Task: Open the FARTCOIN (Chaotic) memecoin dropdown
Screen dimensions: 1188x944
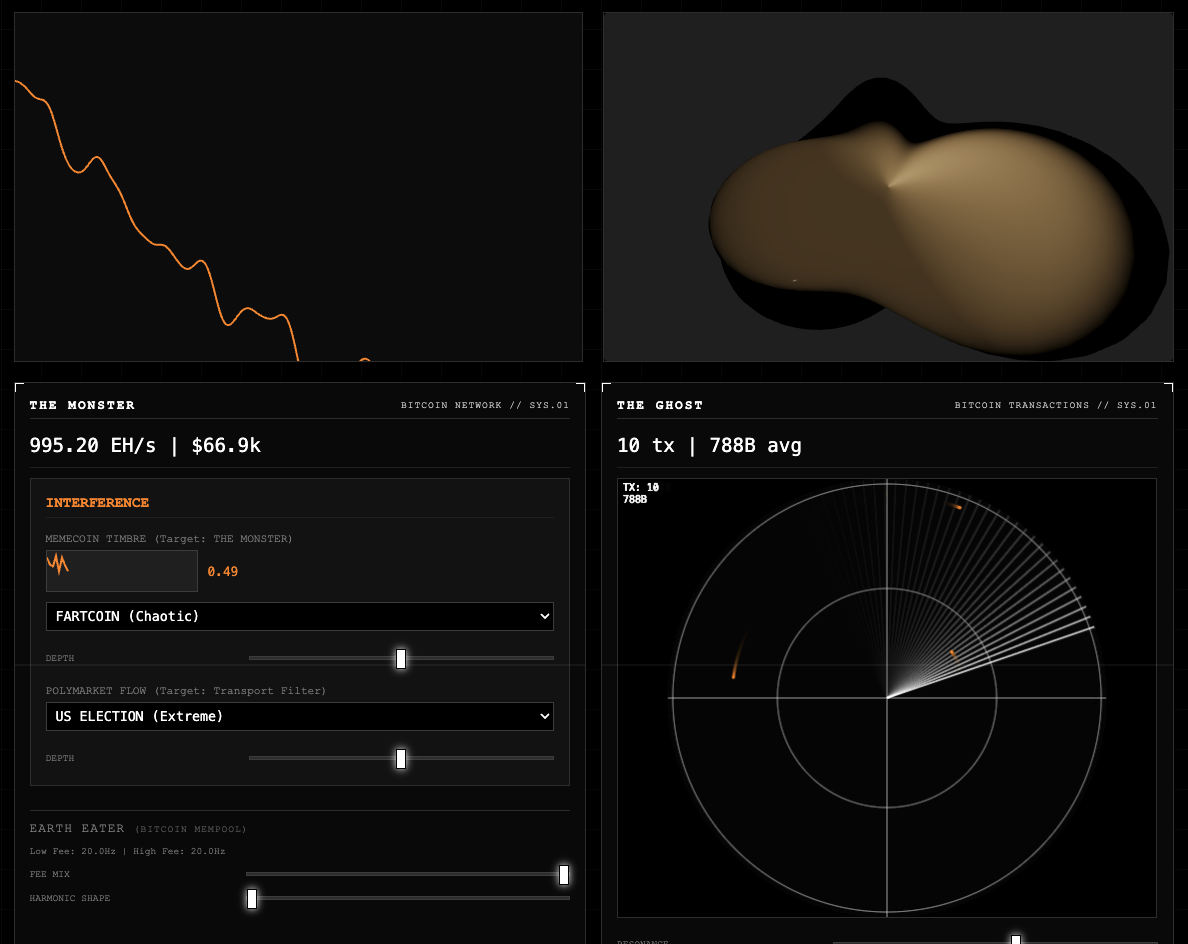Action: point(299,616)
